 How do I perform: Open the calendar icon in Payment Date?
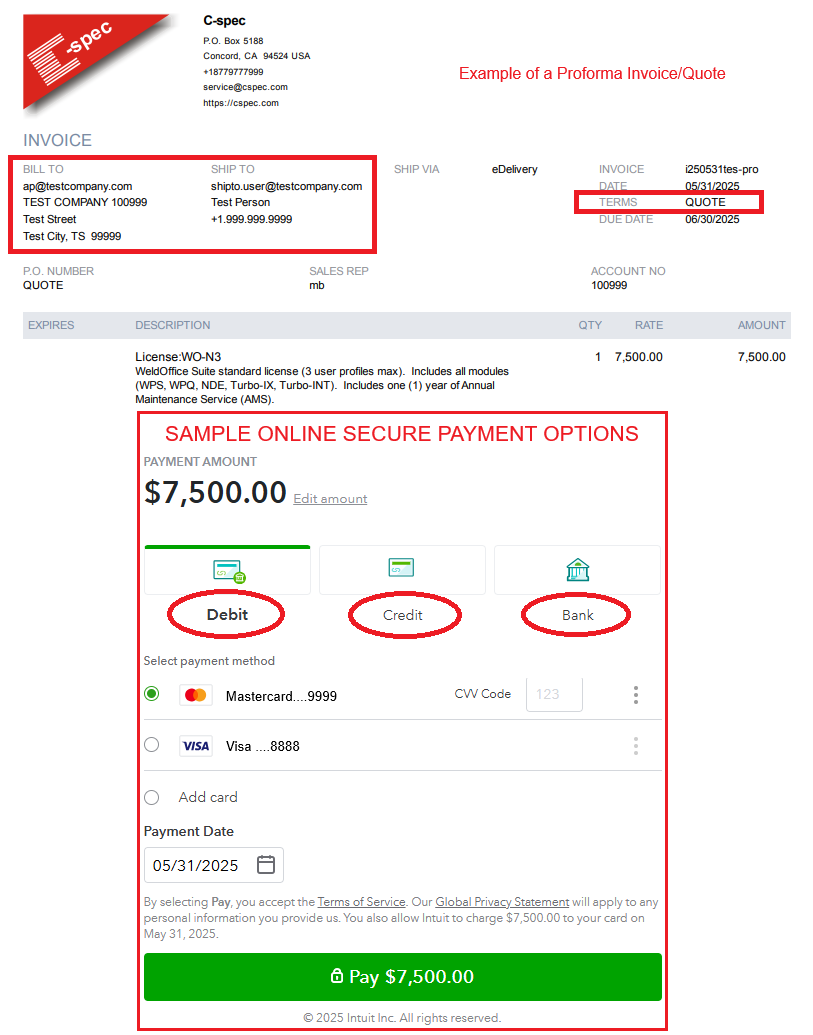pyautogui.click(x=266, y=865)
